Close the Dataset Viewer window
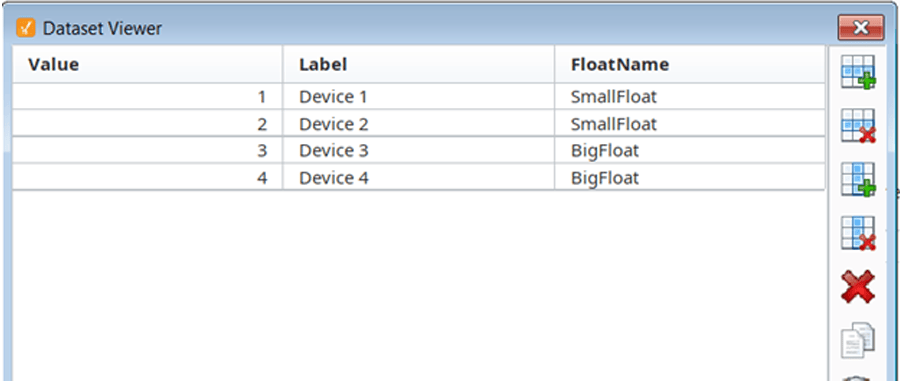Viewport: 900px width, 381px height. (x=860, y=28)
